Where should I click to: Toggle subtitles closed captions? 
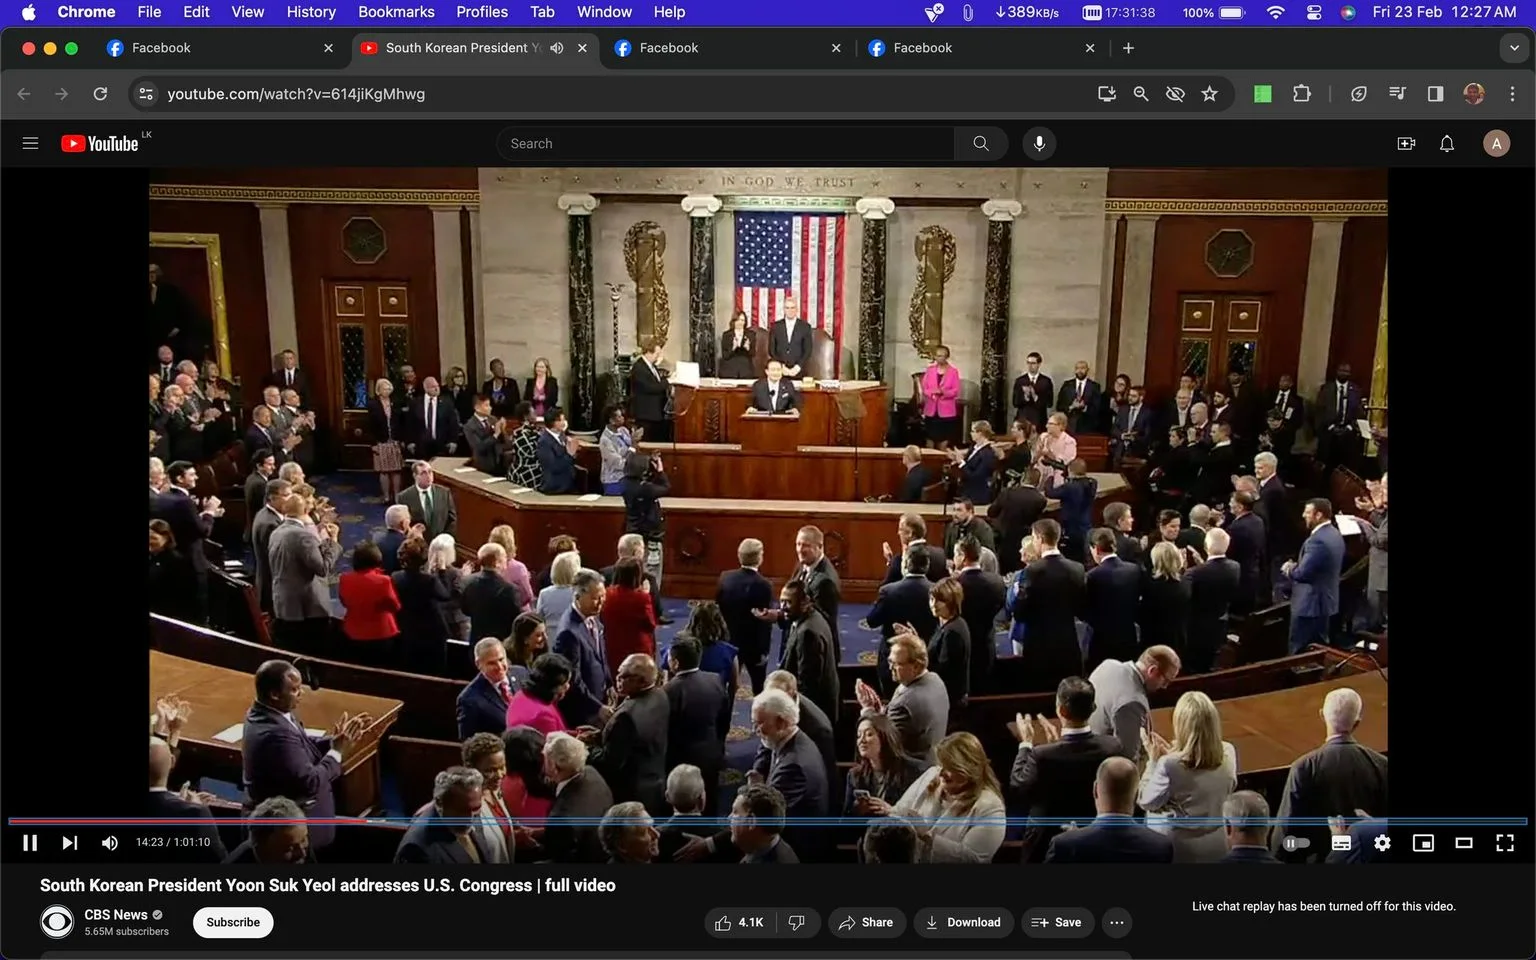pos(1341,843)
